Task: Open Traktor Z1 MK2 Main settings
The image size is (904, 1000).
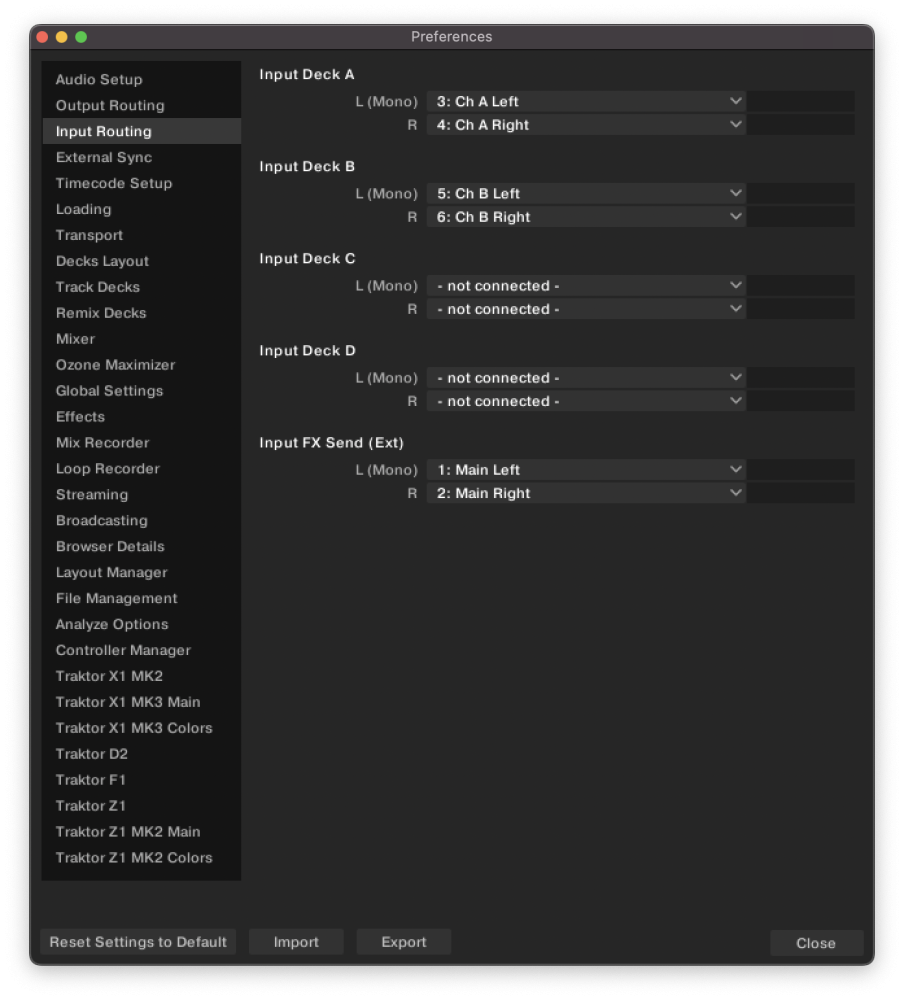Action: pyautogui.click(x=142, y=832)
